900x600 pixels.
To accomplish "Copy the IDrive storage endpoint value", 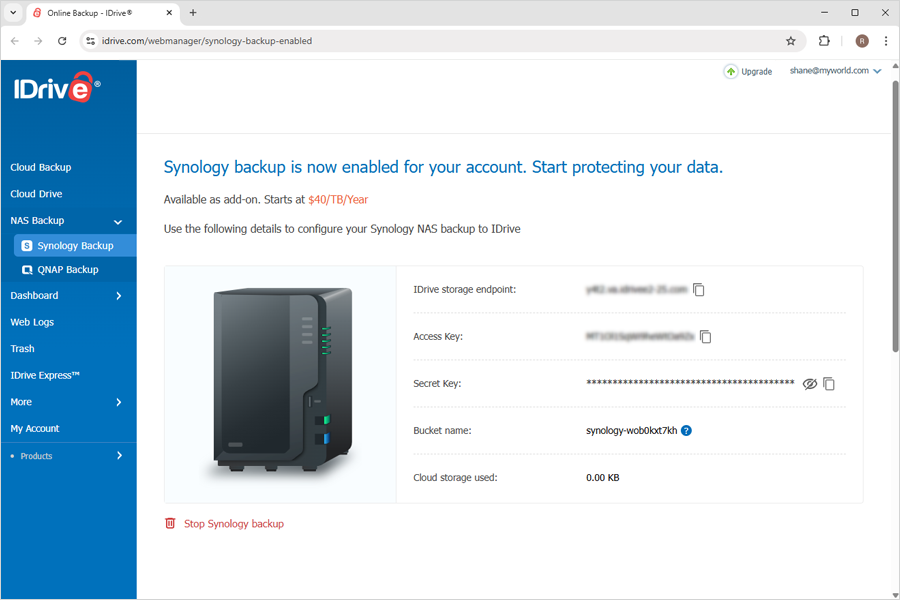I will coord(699,289).
